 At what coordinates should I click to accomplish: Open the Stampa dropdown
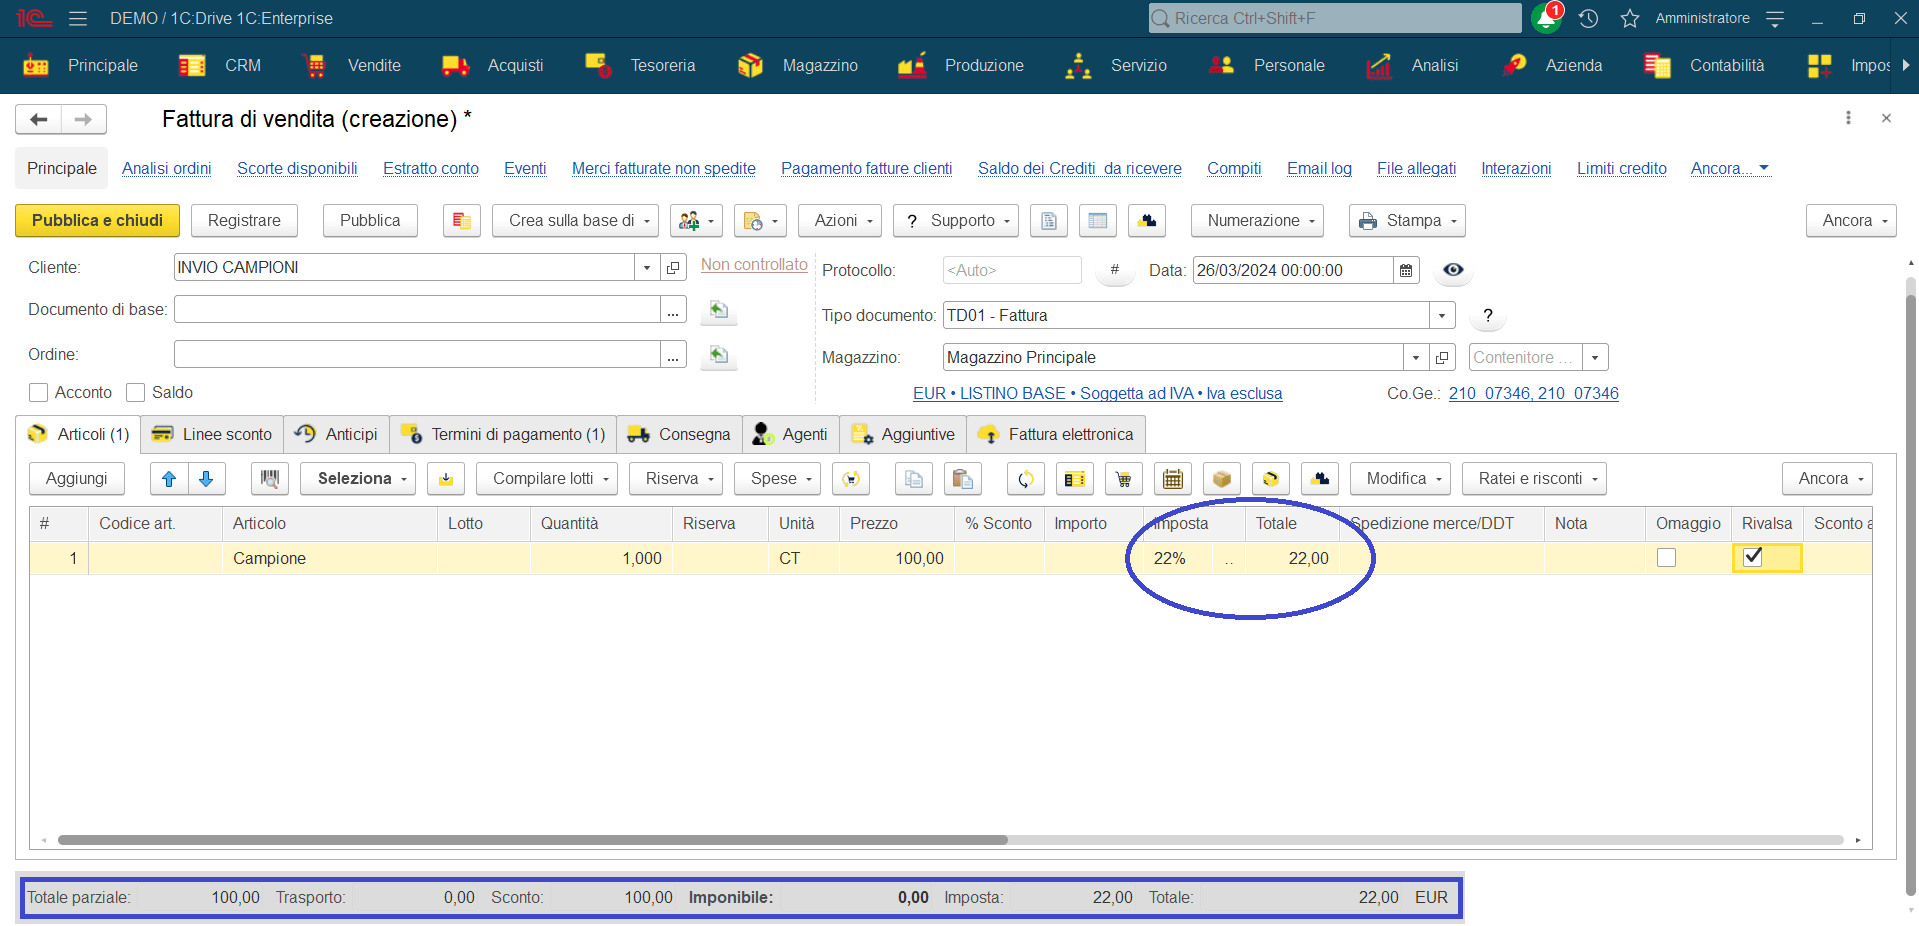coord(1407,221)
